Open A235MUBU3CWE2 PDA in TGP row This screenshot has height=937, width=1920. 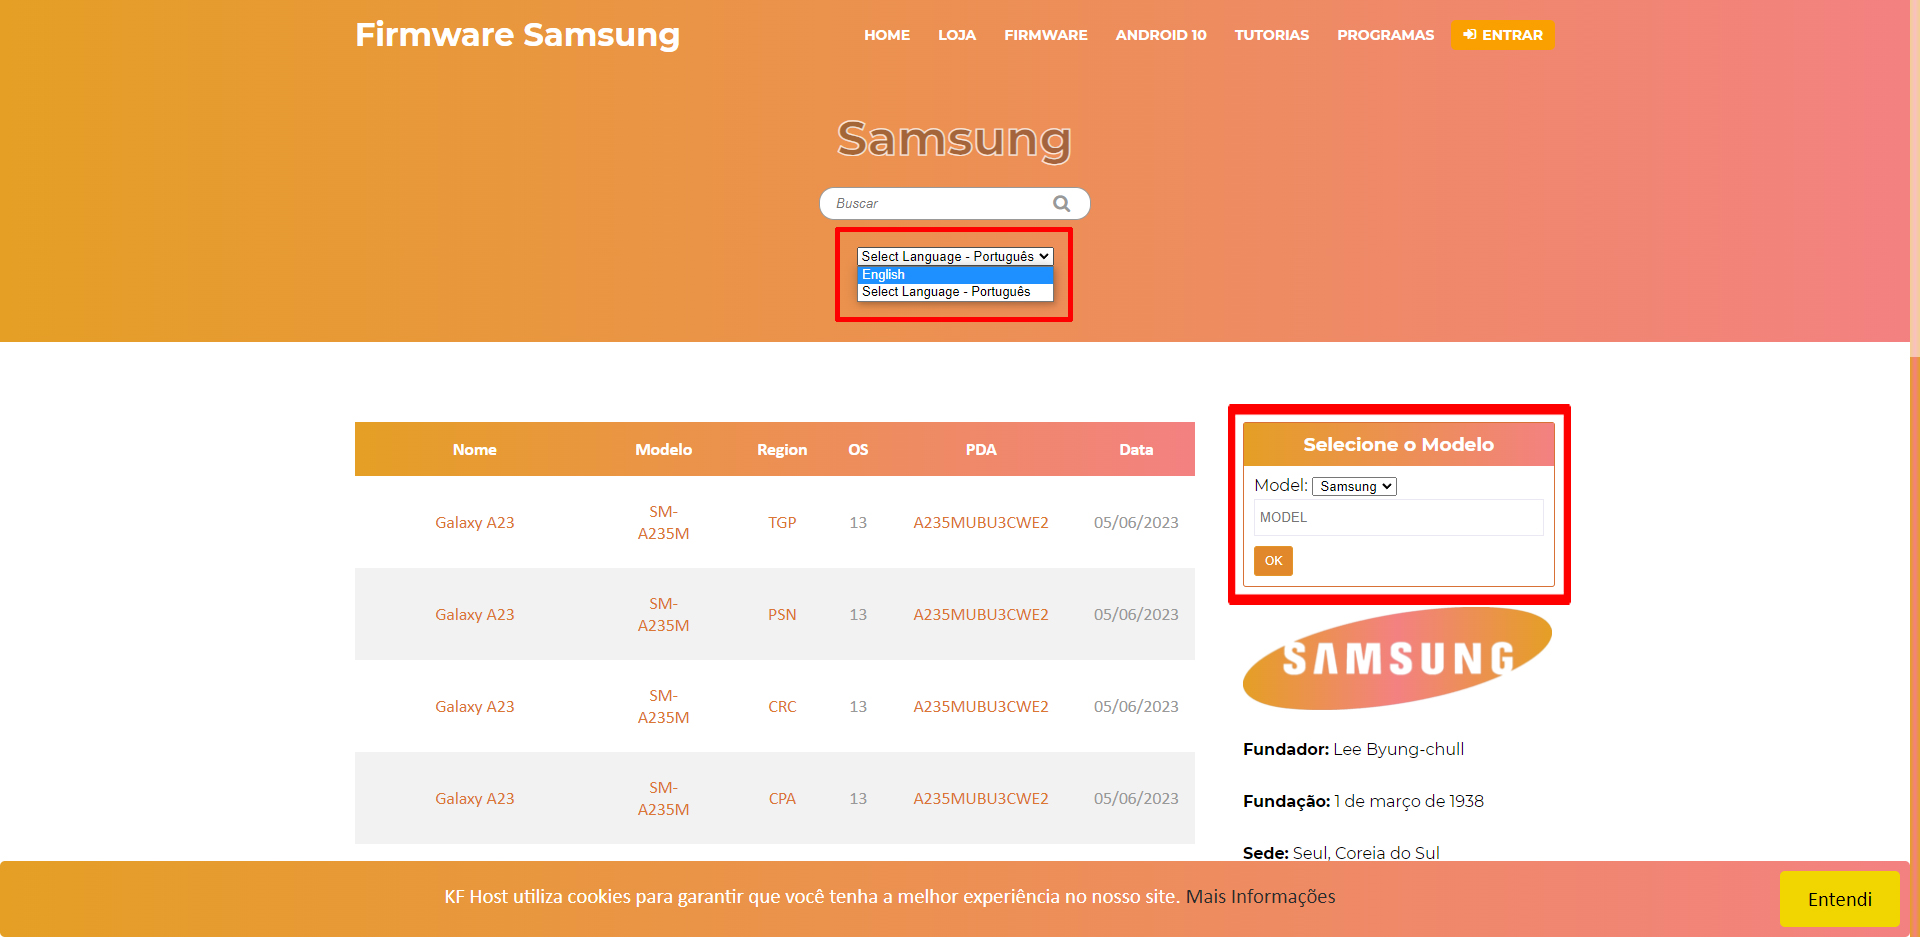coord(980,523)
